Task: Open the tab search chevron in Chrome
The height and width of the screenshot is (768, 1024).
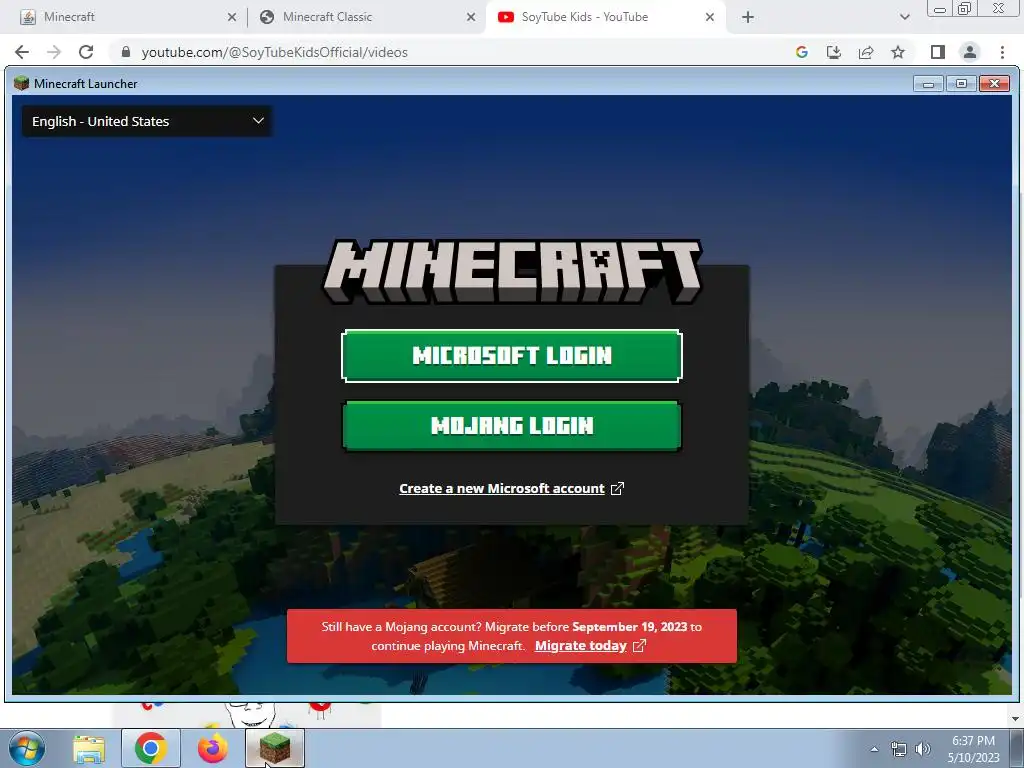Action: pyautogui.click(x=904, y=18)
